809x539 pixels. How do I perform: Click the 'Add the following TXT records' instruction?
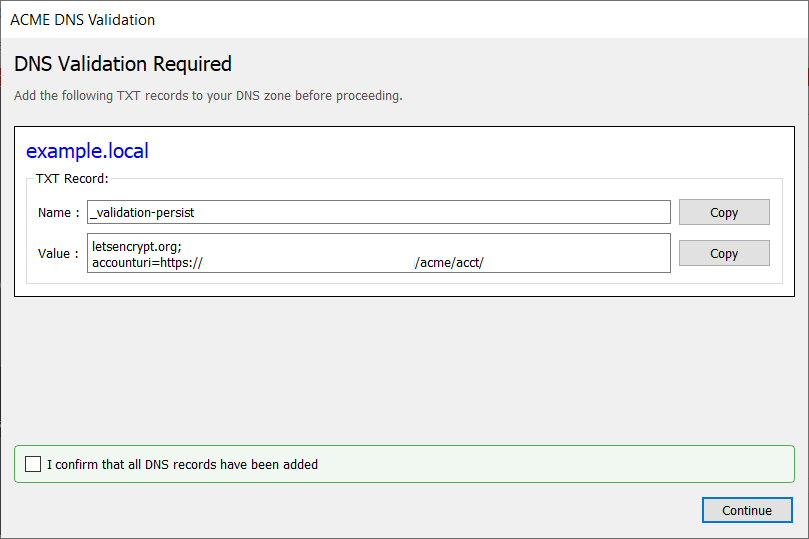(208, 96)
